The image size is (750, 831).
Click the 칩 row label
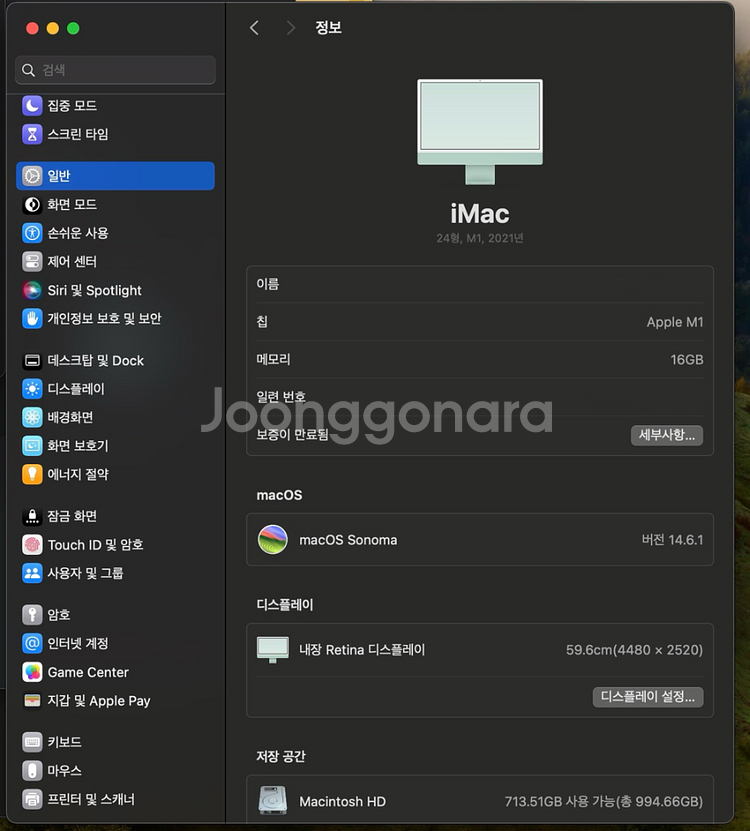[262, 322]
